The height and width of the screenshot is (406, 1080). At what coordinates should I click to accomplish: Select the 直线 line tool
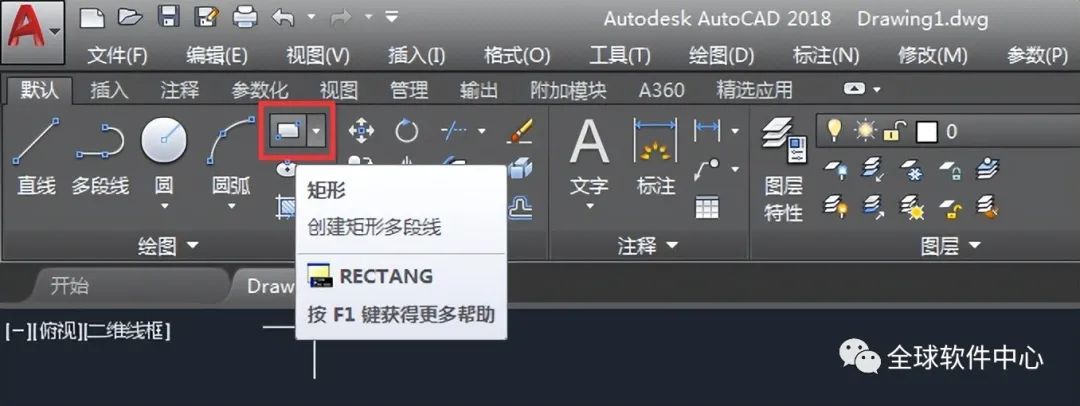pos(36,155)
